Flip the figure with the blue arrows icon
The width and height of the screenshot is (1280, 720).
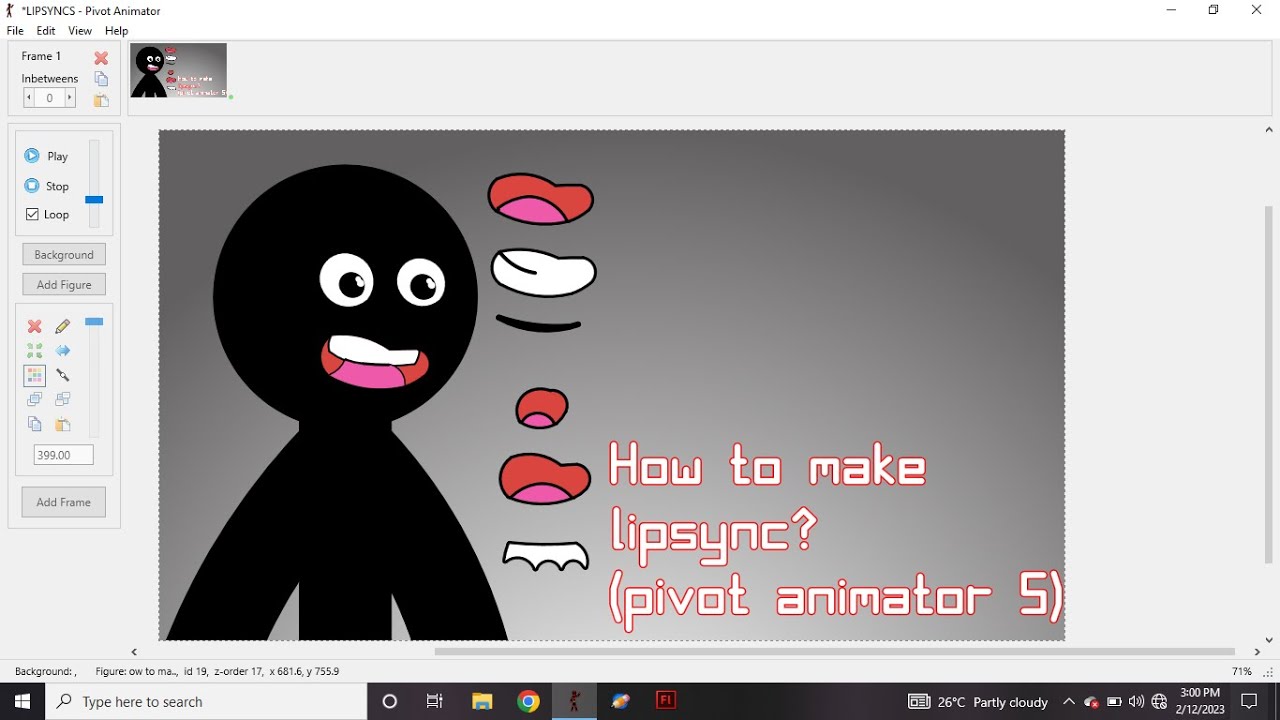point(63,351)
